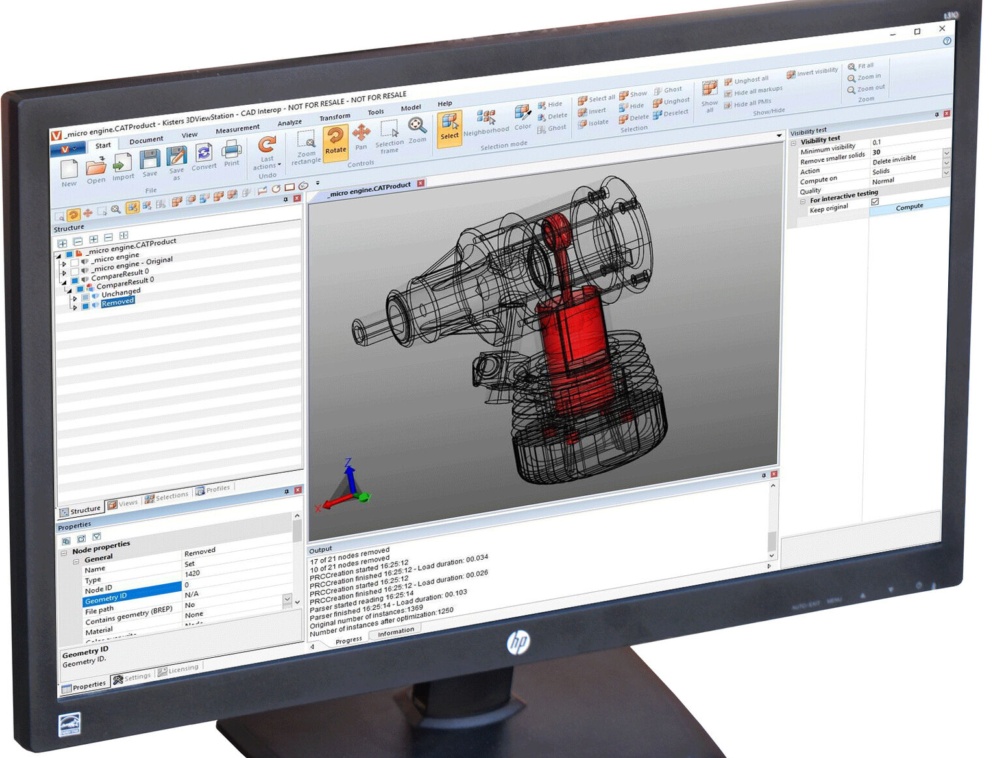Collapse the _micro engine.CATProduct root node
Viewport: 1001px width, 758px height.
click(59, 255)
